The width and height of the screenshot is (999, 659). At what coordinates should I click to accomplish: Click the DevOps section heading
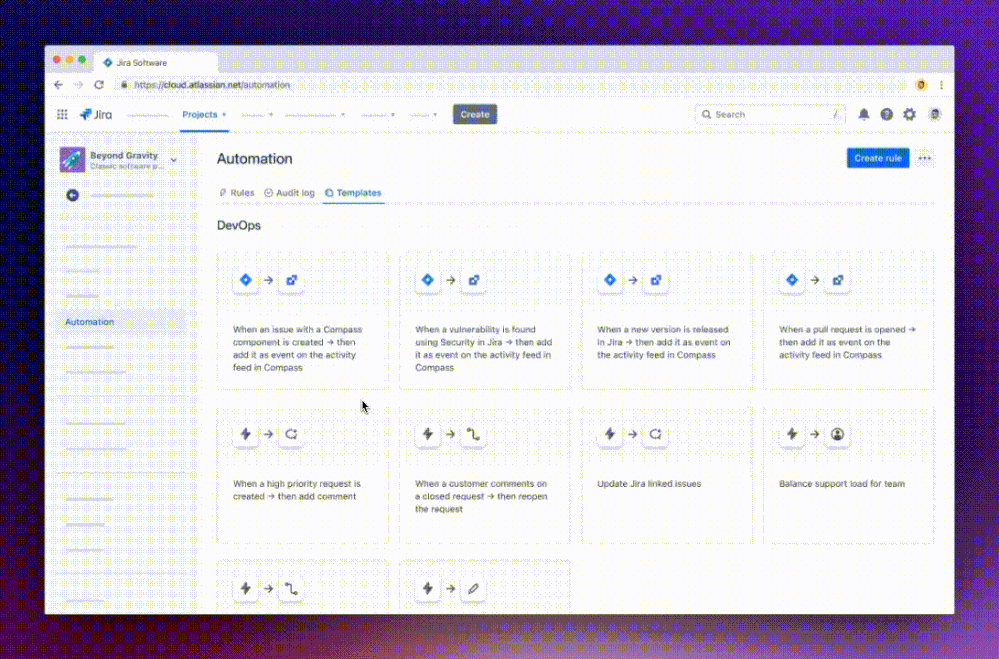[x=239, y=226]
